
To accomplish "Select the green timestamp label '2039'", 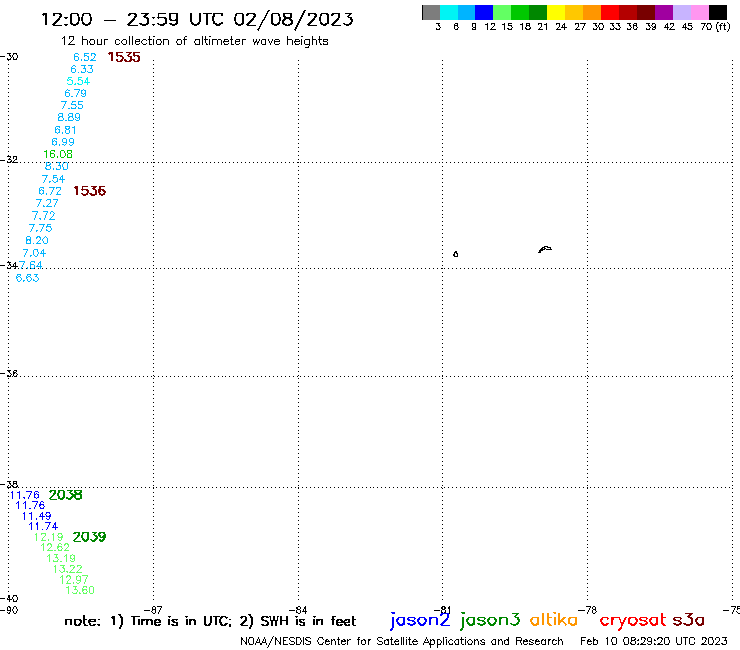I will pyautogui.click(x=89, y=537).
